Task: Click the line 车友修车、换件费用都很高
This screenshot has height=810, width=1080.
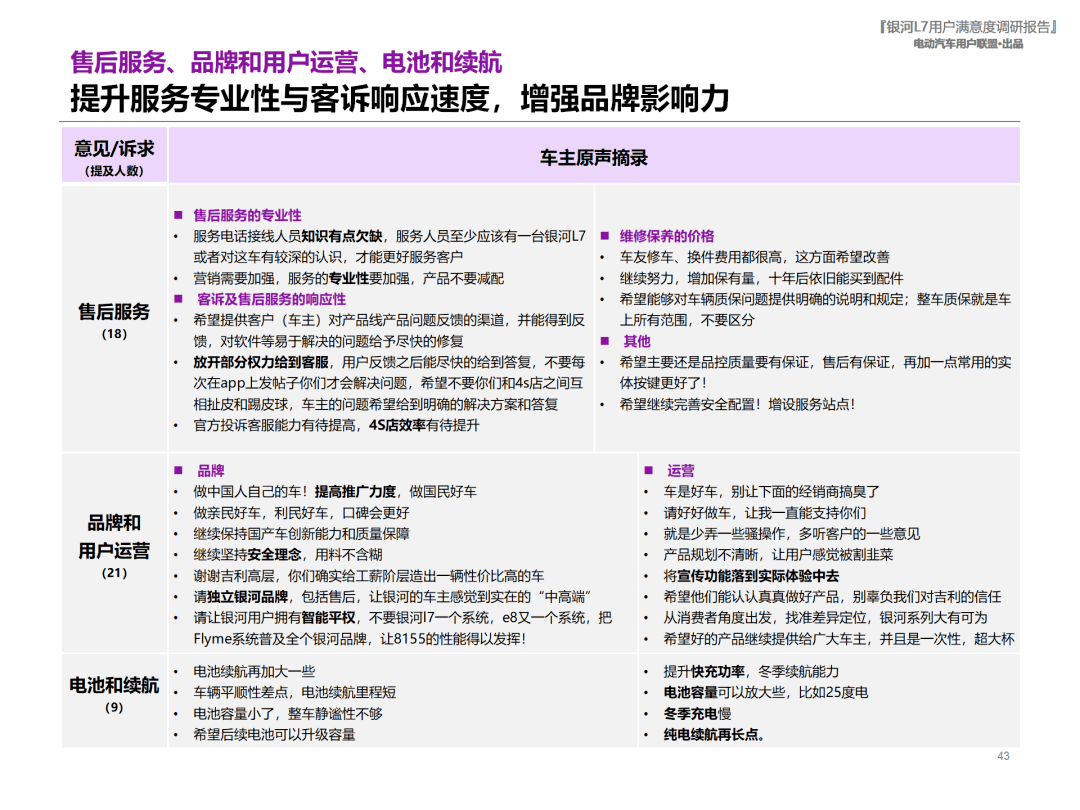Action: click(x=754, y=258)
